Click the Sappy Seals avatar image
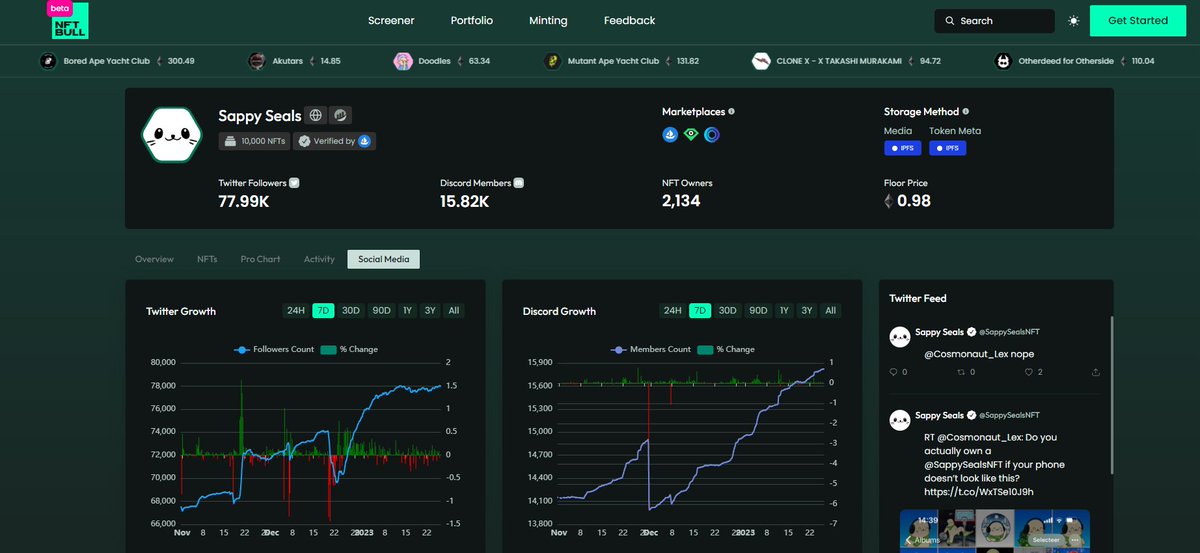 click(173, 133)
